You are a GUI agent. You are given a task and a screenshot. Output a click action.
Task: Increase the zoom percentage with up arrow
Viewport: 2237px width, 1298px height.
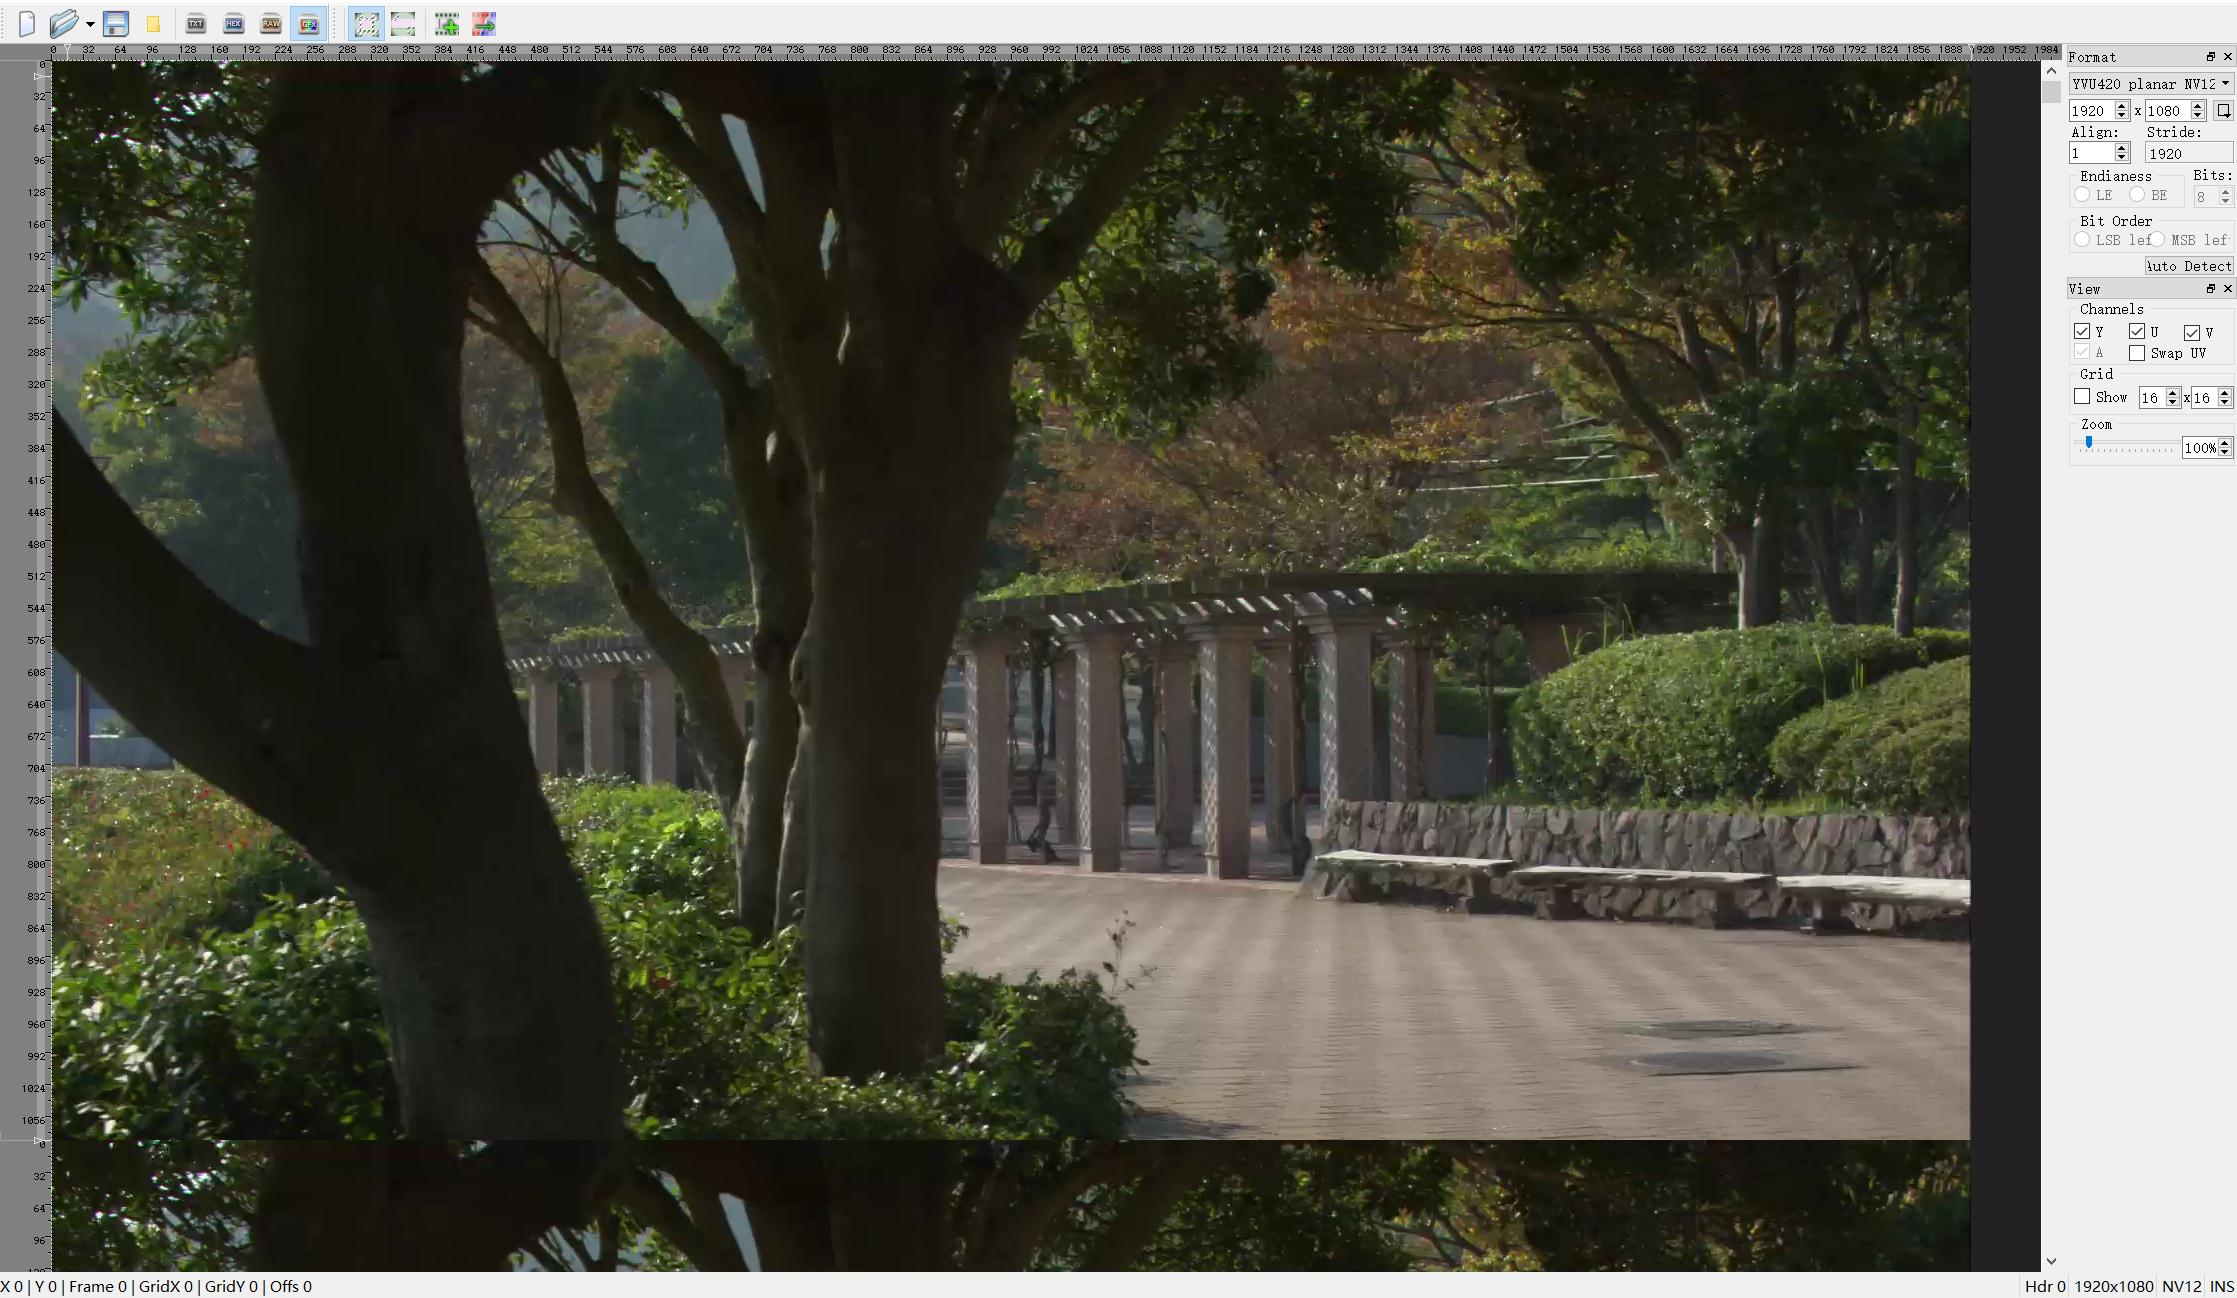tap(2225, 443)
